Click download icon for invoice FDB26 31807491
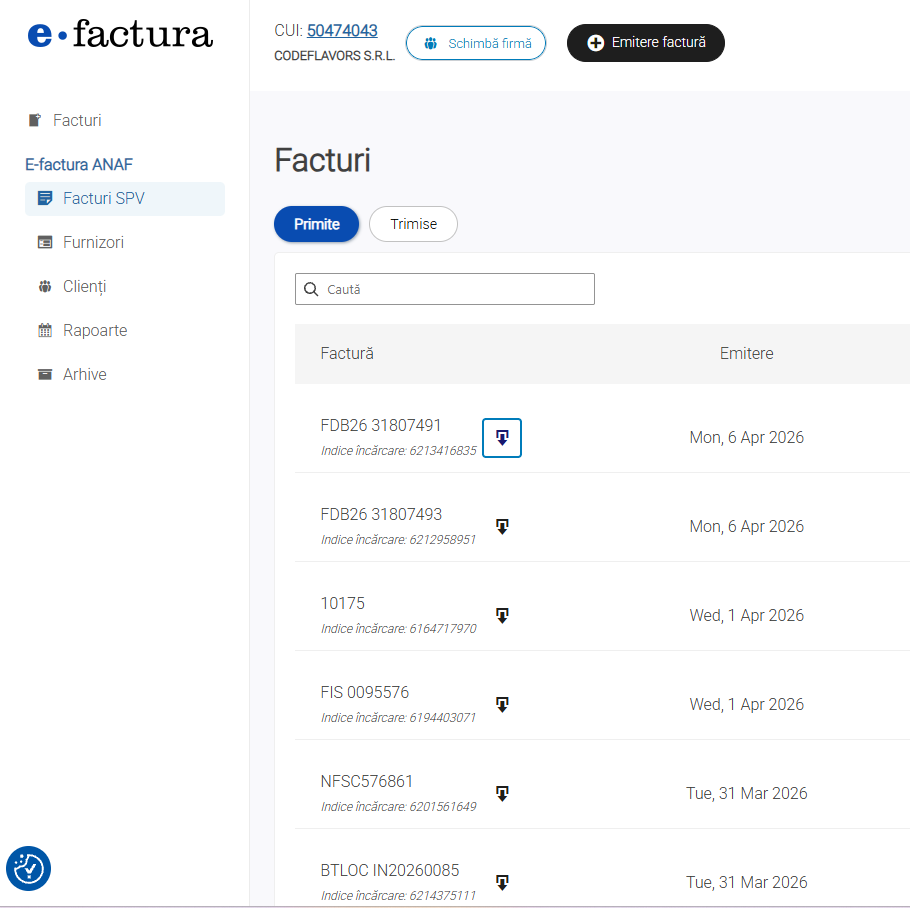This screenshot has width=910, height=908. (x=502, y=438)
